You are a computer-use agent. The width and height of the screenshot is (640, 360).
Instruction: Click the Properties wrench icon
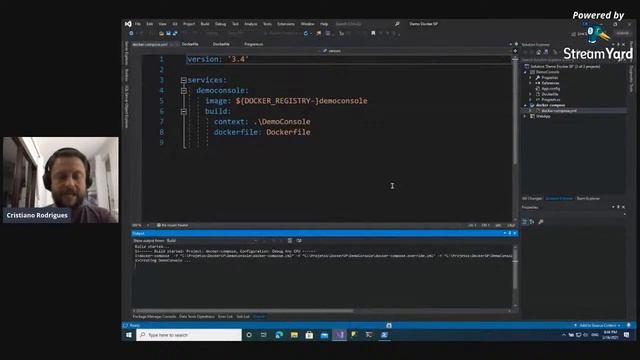click(x=541, y=222)
